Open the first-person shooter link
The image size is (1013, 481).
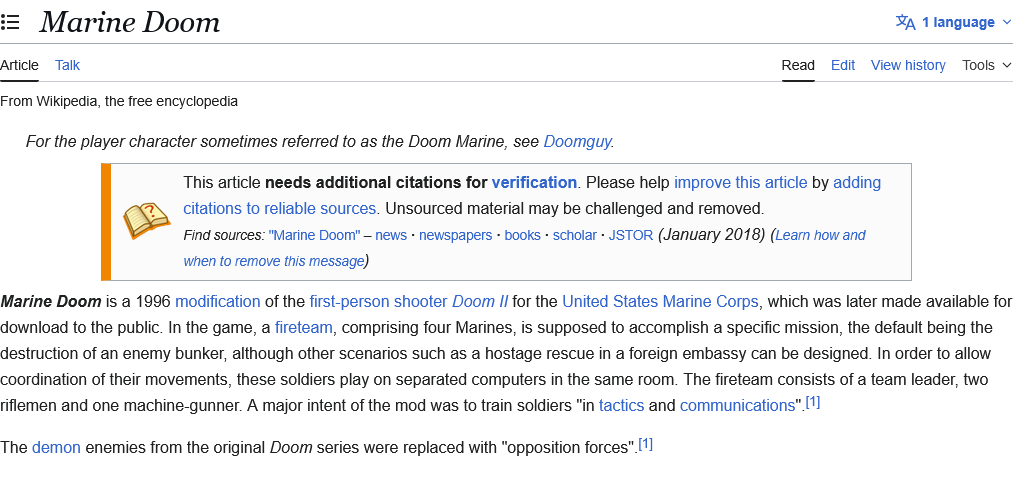(x=378, y=302)
